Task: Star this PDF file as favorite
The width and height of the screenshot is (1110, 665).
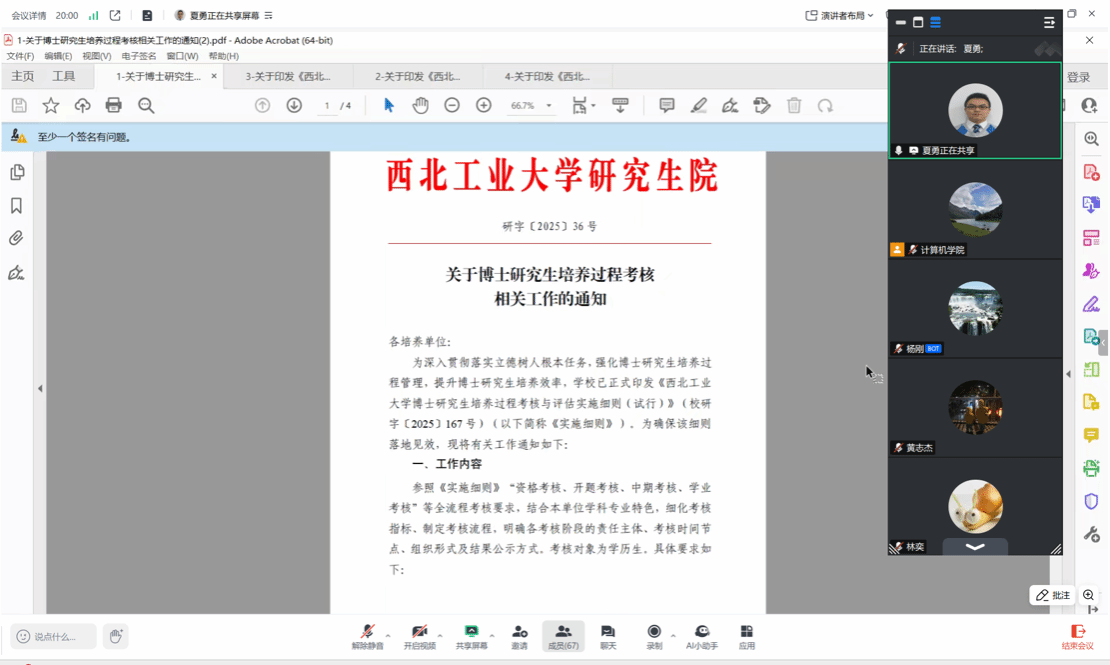Action: [x=51, y=106]
